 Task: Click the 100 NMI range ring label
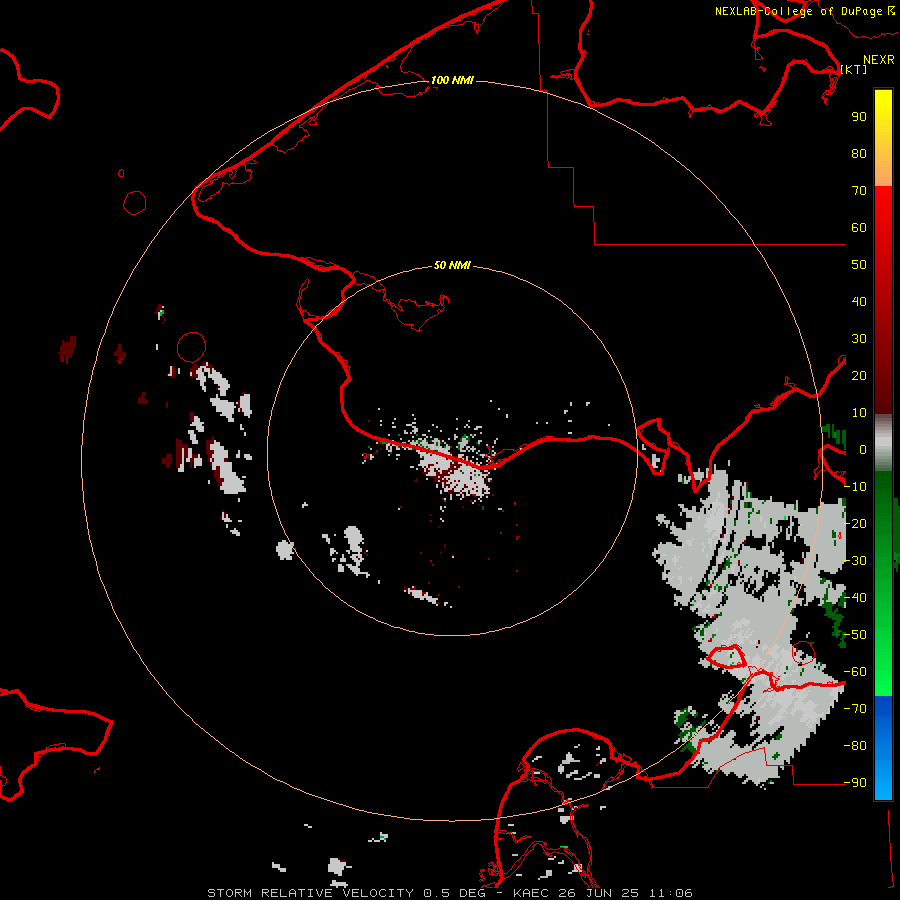(452, 80)
